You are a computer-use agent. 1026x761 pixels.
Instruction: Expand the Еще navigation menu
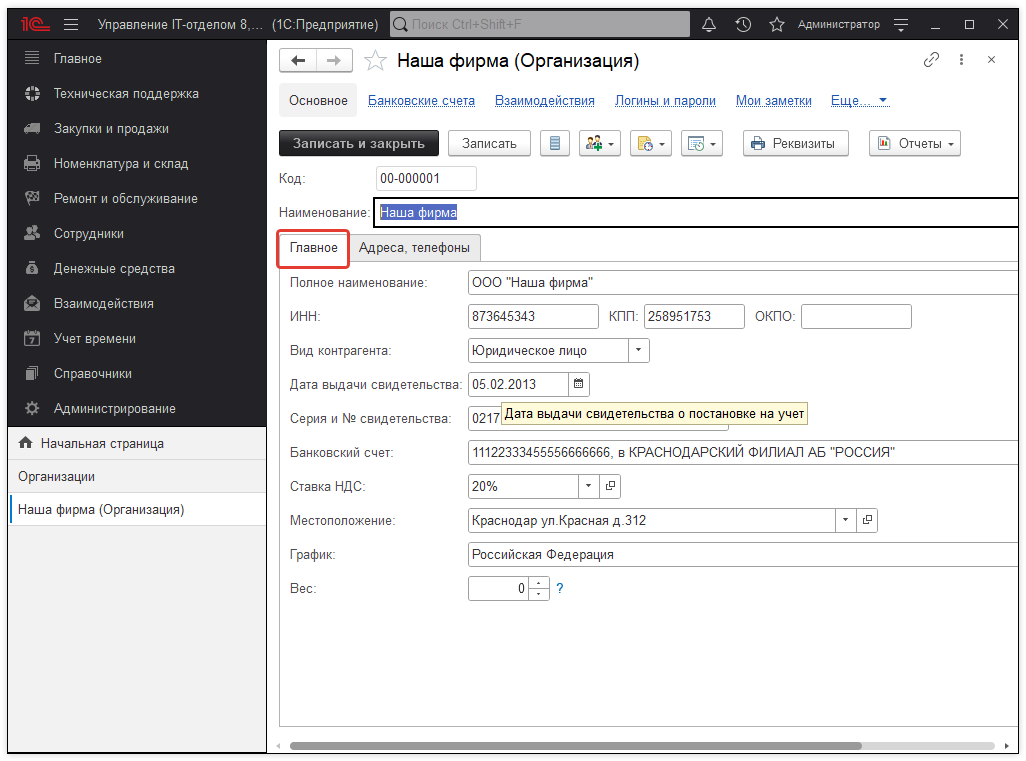[859, 101]
